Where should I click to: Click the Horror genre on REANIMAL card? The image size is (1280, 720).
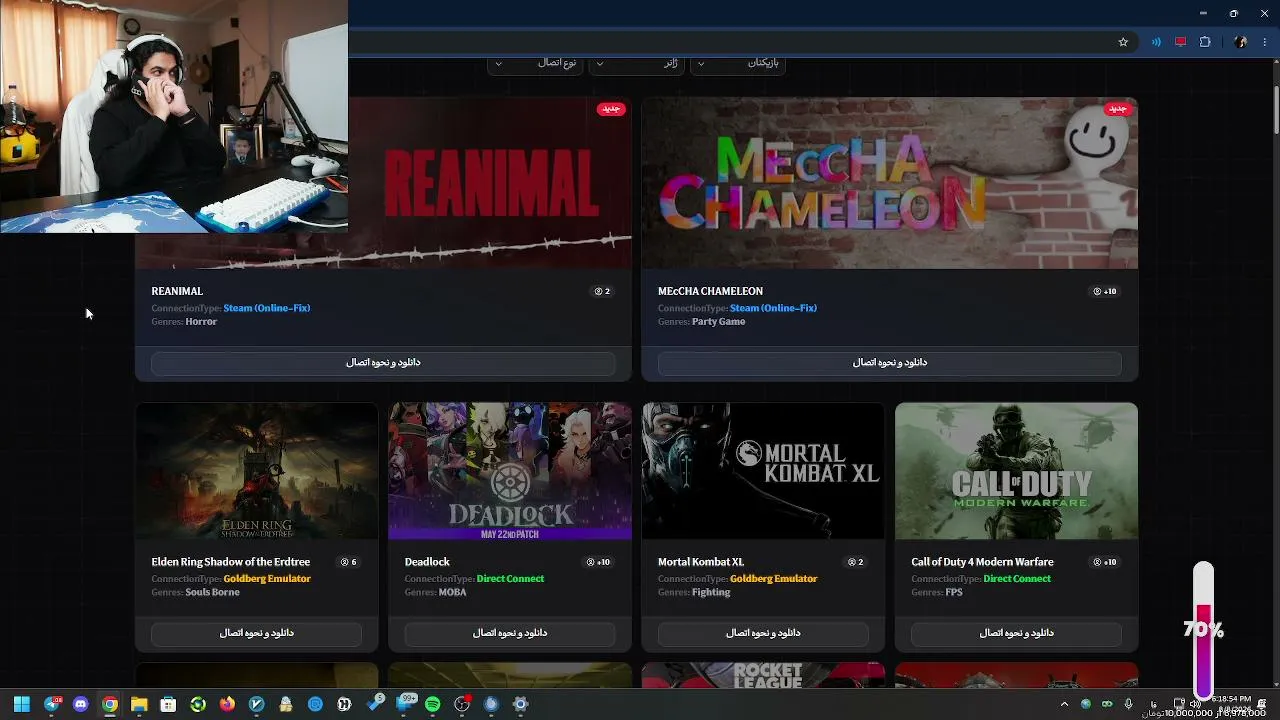pos(201,321)
